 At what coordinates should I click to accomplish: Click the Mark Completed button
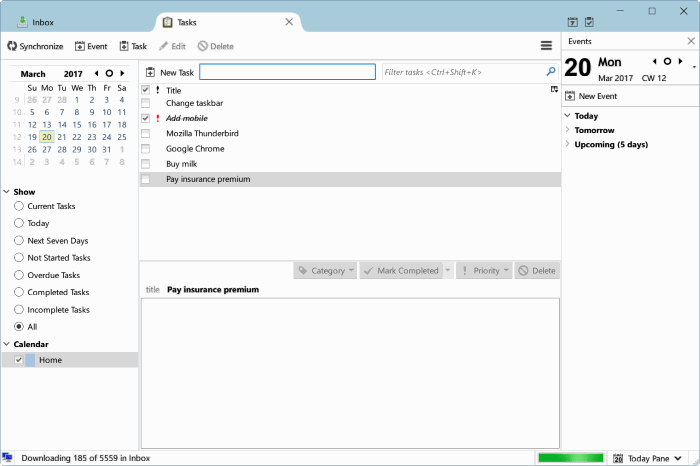tap(401, 270)
